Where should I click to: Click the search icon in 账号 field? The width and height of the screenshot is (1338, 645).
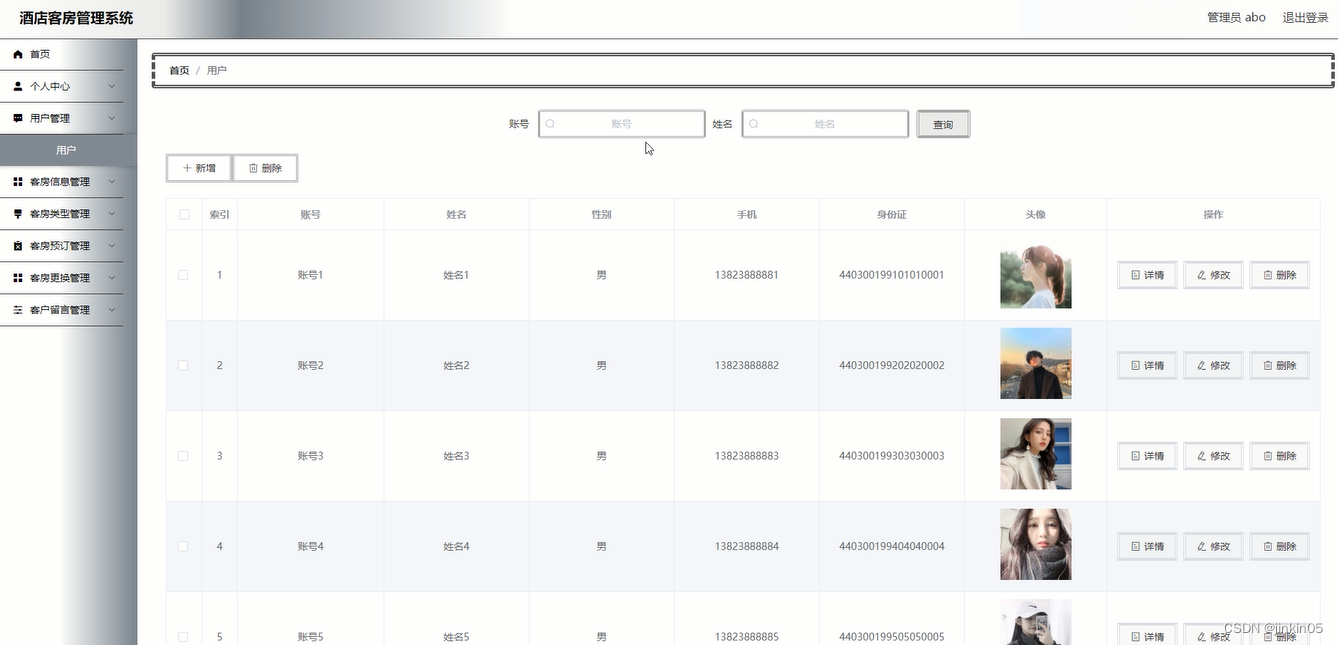pos(550,124)
